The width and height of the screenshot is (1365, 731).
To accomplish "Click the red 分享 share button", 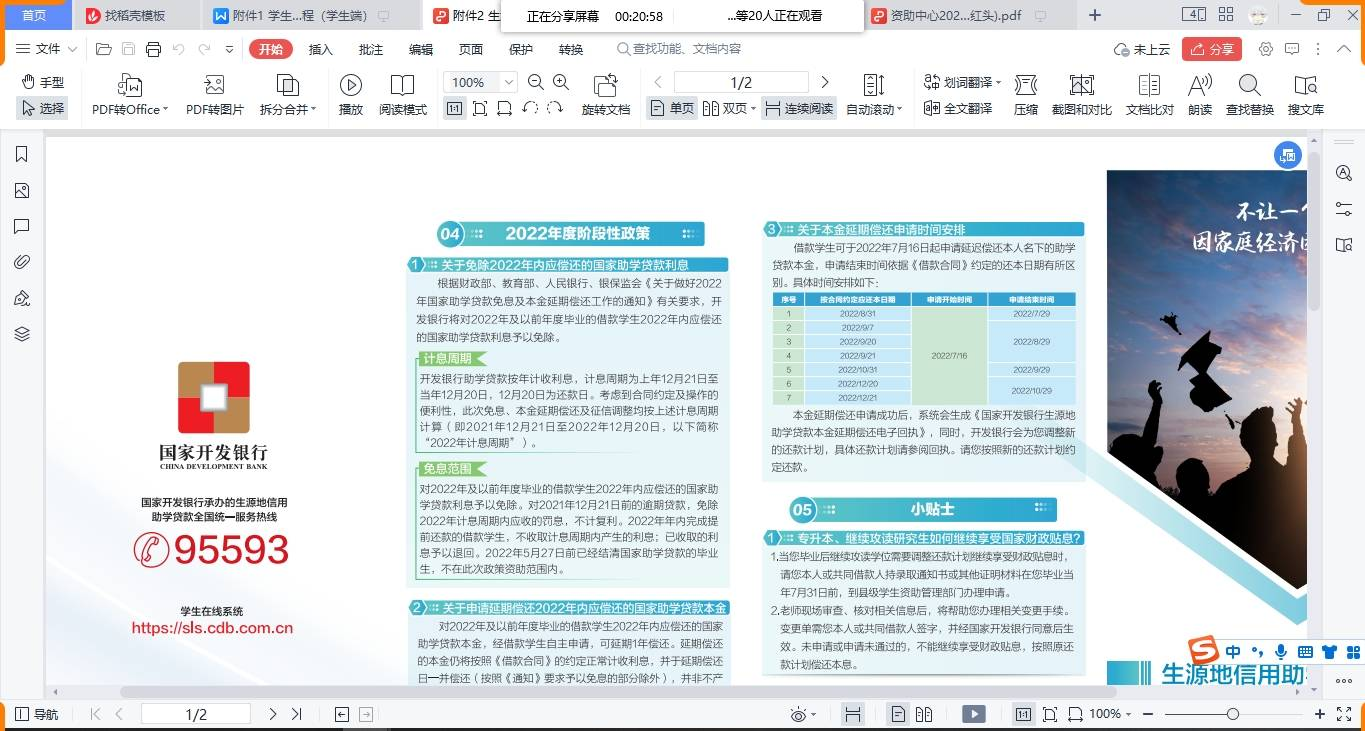I will pyautogui.click(x=1211, y=49).
